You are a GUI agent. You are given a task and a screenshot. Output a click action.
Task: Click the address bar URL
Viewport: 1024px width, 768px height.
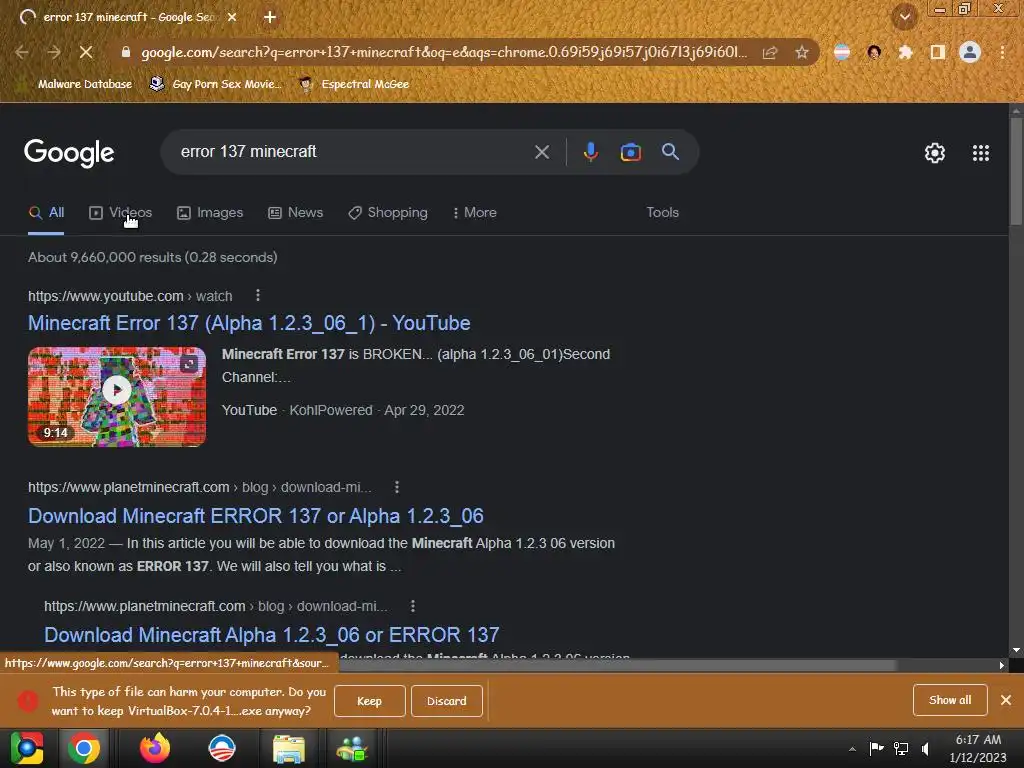[444, 52]
